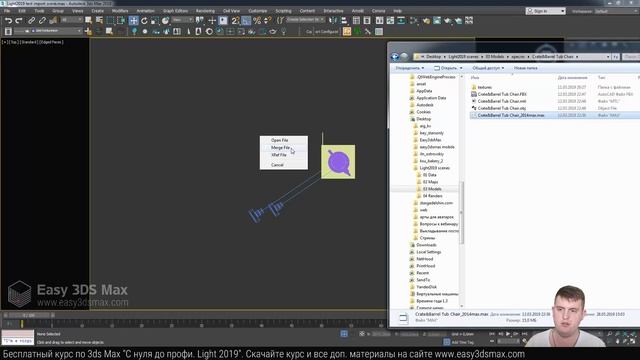Open the Corona menu
This screenshot has width=640, height=360.
coord(378,11)
